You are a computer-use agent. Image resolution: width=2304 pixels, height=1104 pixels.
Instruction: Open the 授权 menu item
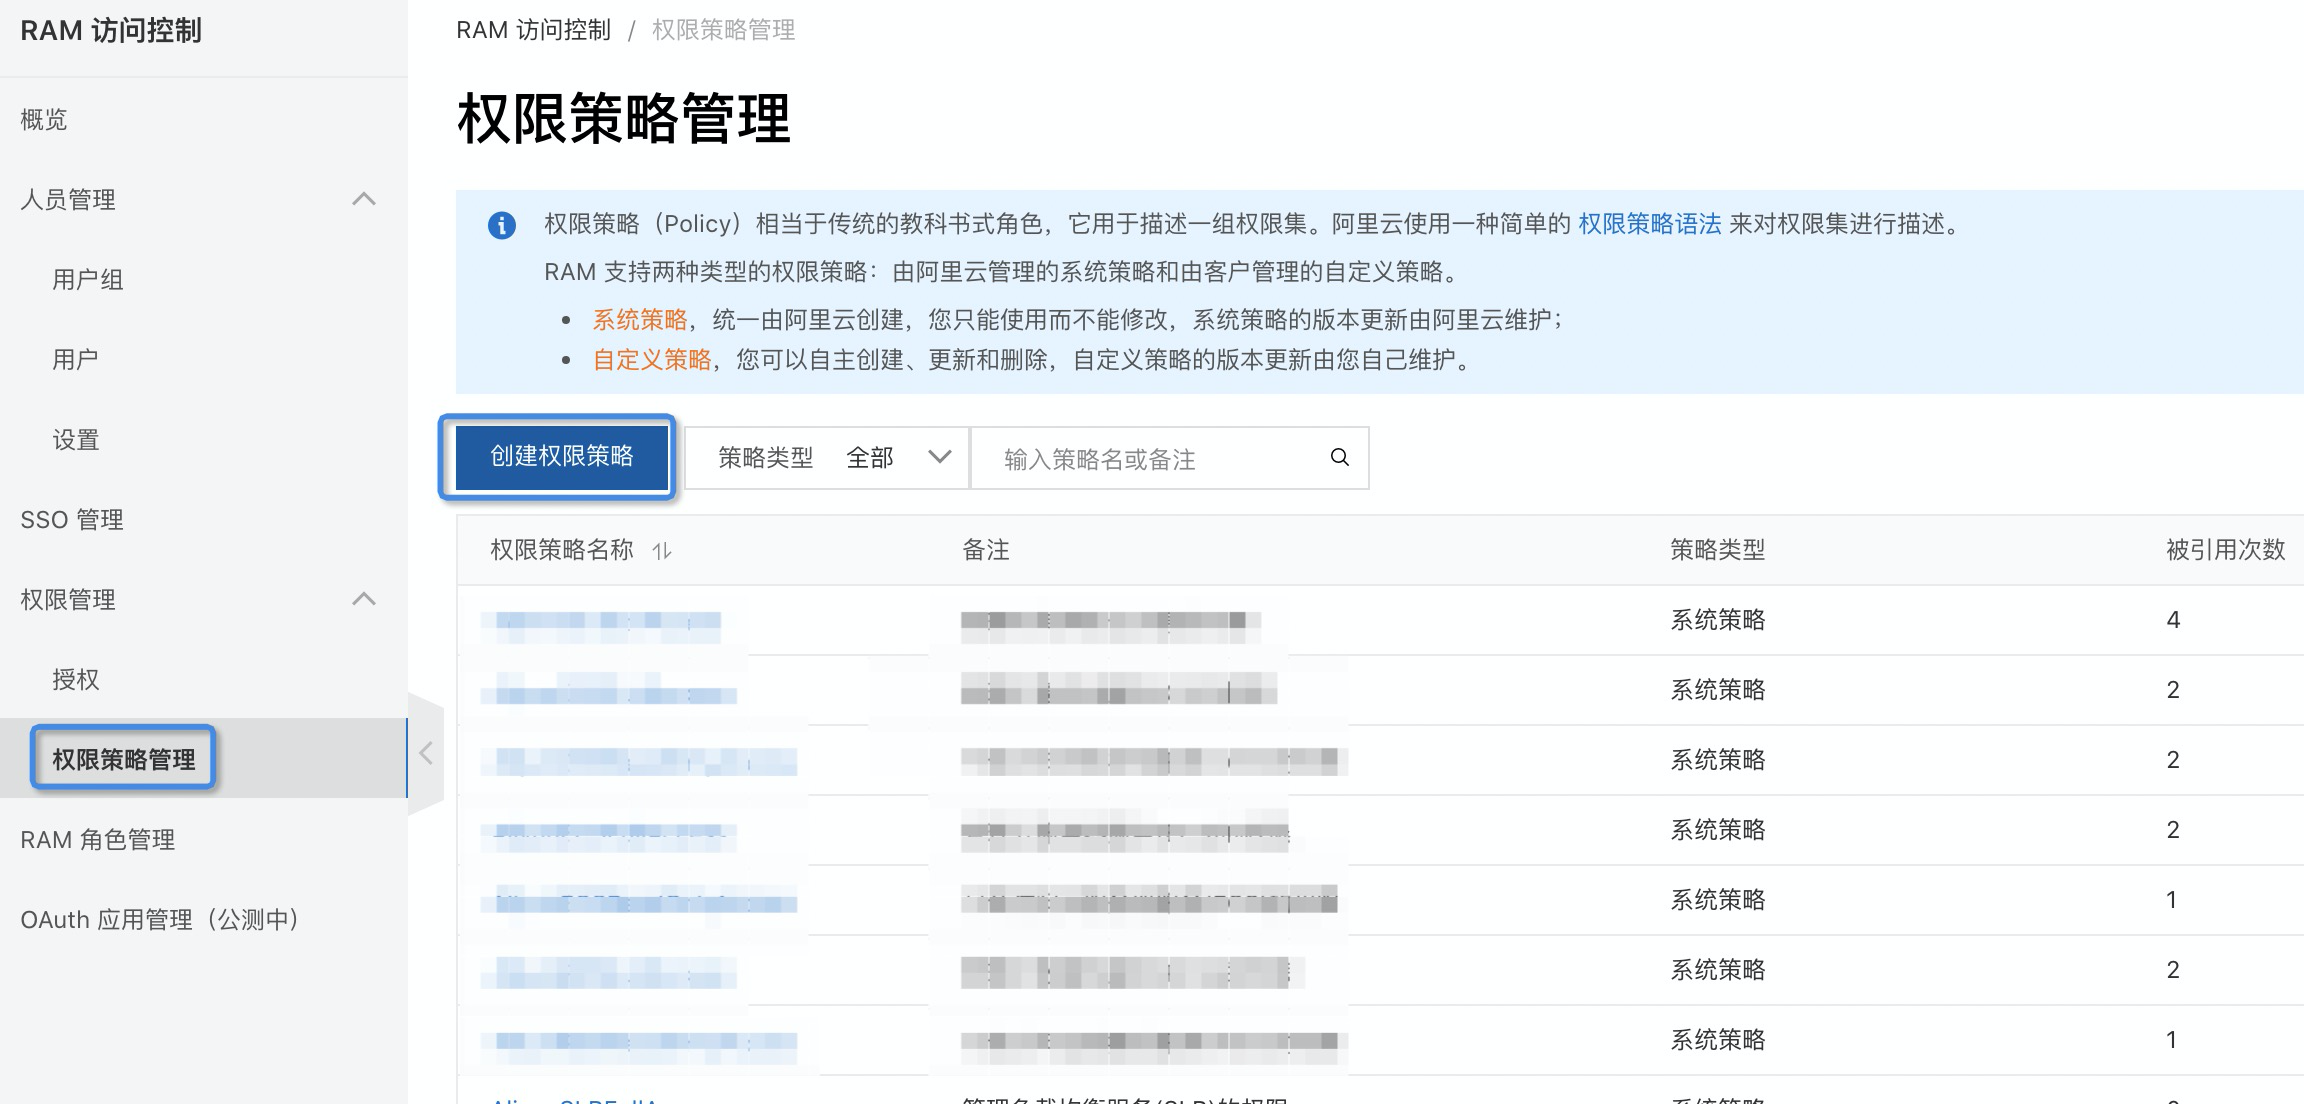(76, 680)
